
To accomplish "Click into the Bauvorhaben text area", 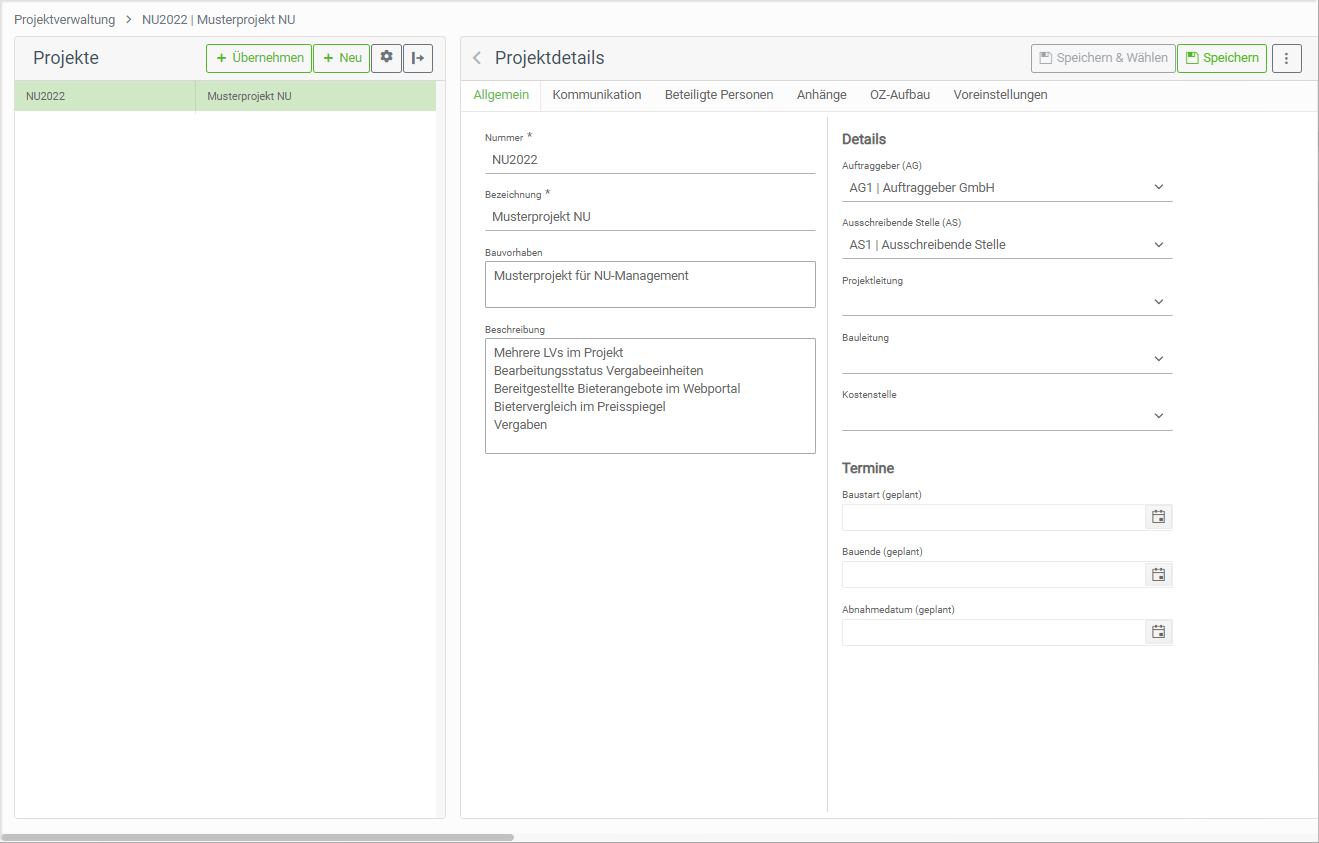I will 650,284.
